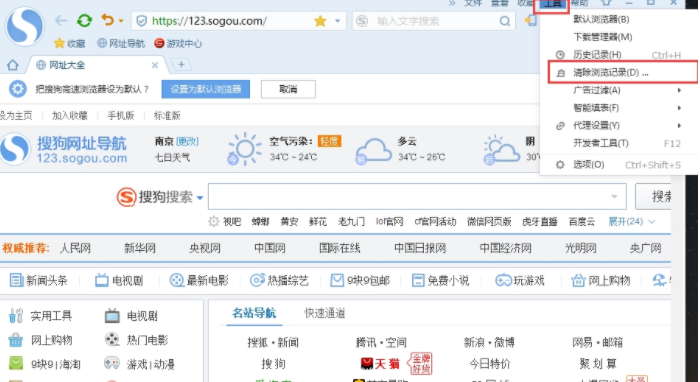The image size is (700, 382).
Task: Click the orange undo arrow icon
Action: 108,20
